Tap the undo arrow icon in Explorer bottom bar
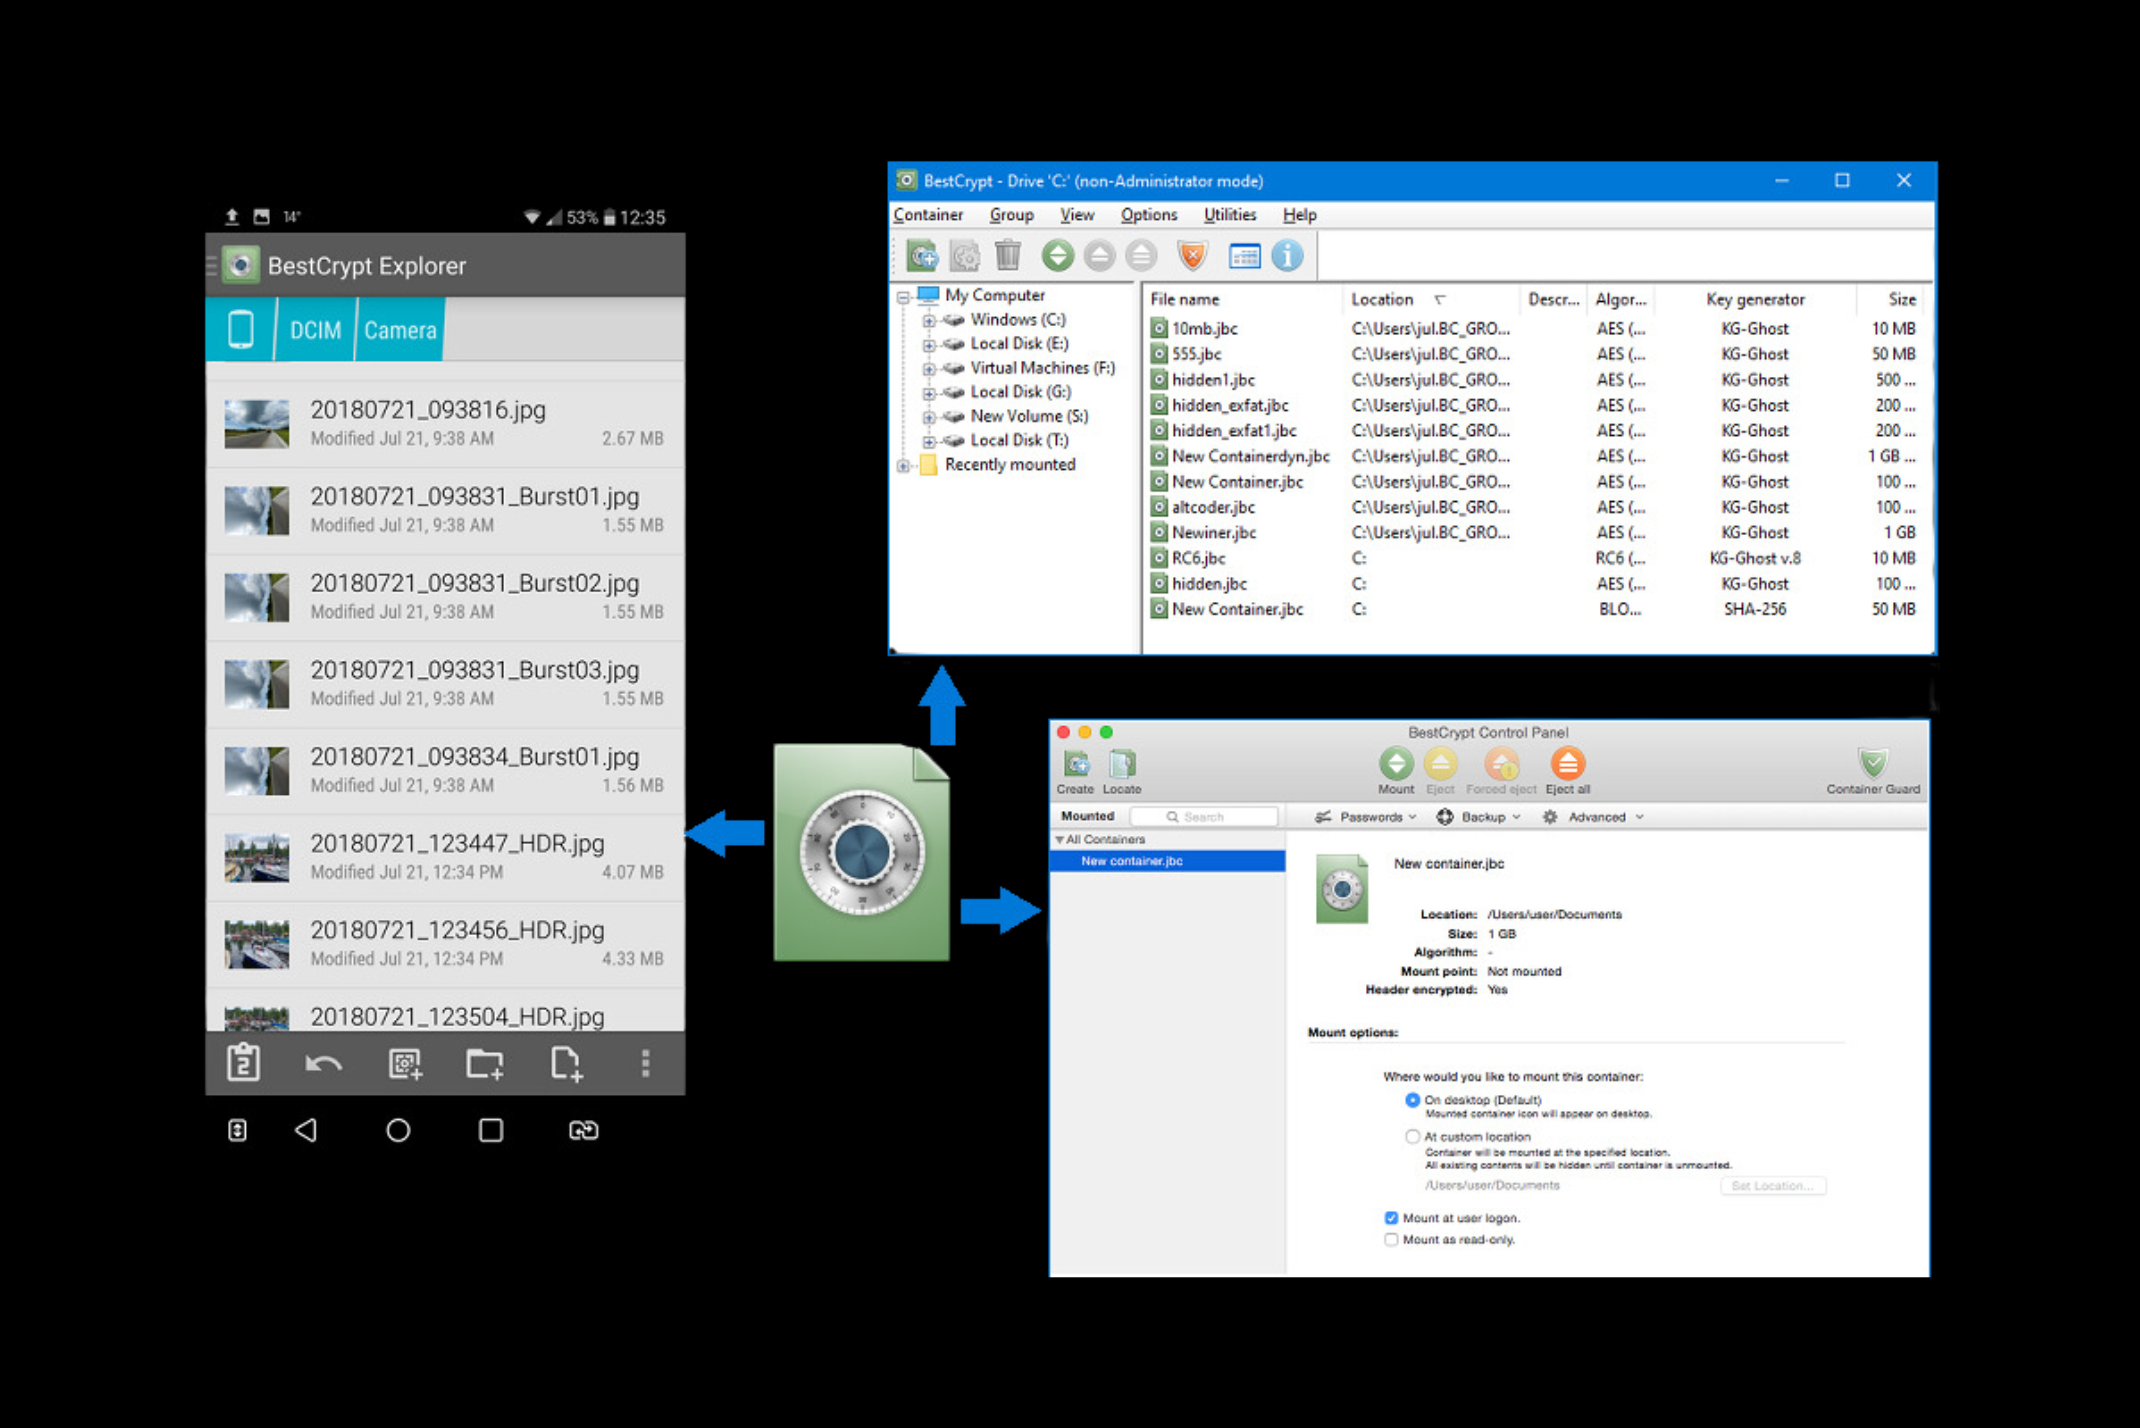 click(x=323, y=1063)
